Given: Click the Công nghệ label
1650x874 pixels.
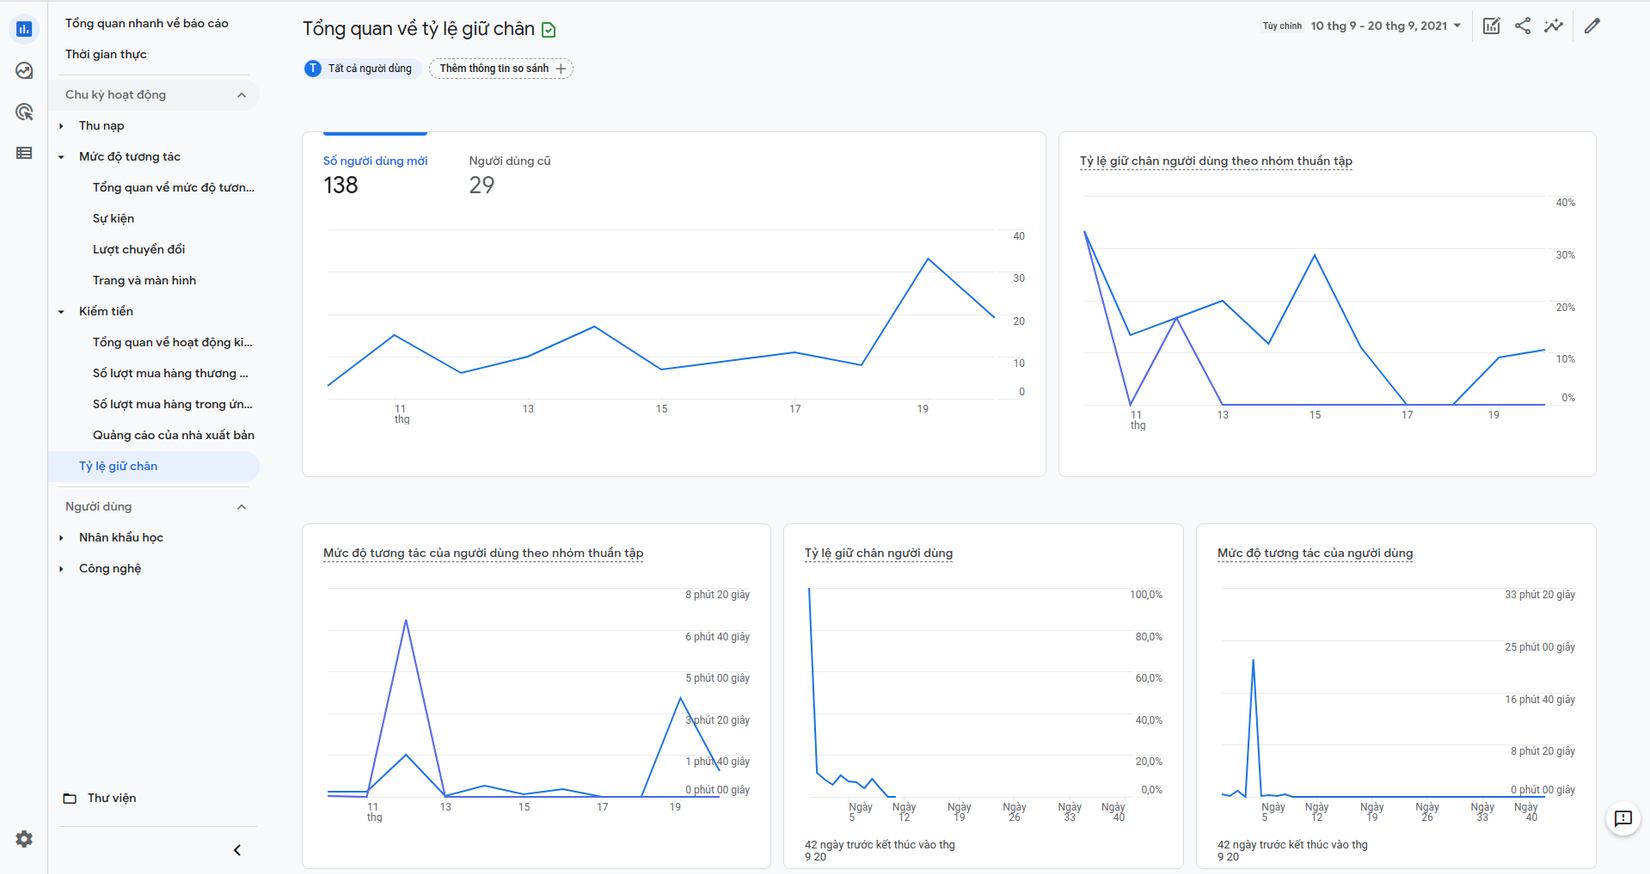Looking at the screenshot, I should (x=110, y=569).
